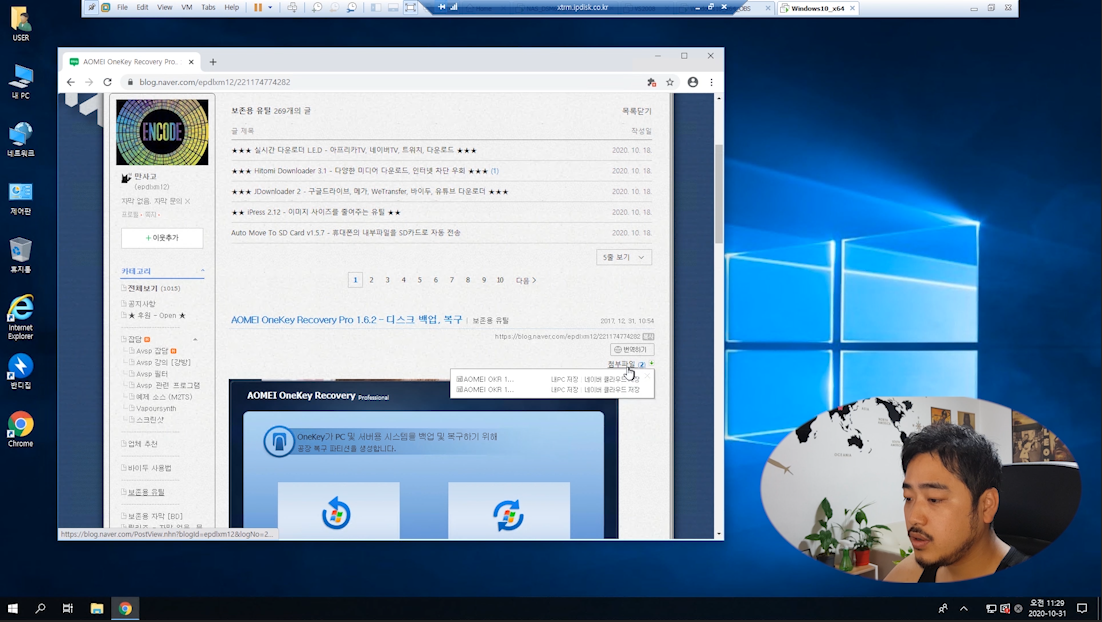Image resolution: width=1102 pixels, height=622 pixels.
Task: Open the 5줄 보기 dropdown
Action: pyautogui.click(x=624, y=257)
